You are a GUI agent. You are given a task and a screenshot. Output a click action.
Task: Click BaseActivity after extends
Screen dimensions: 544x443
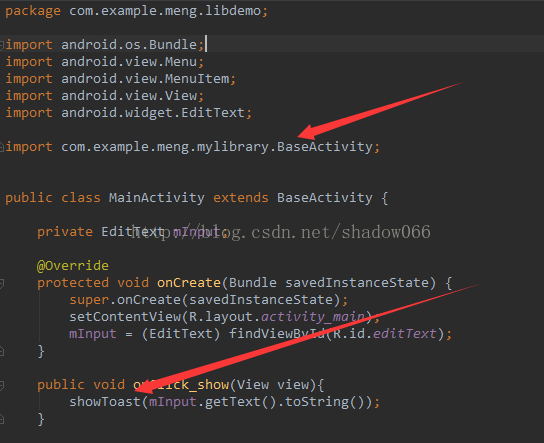[325, 198]
